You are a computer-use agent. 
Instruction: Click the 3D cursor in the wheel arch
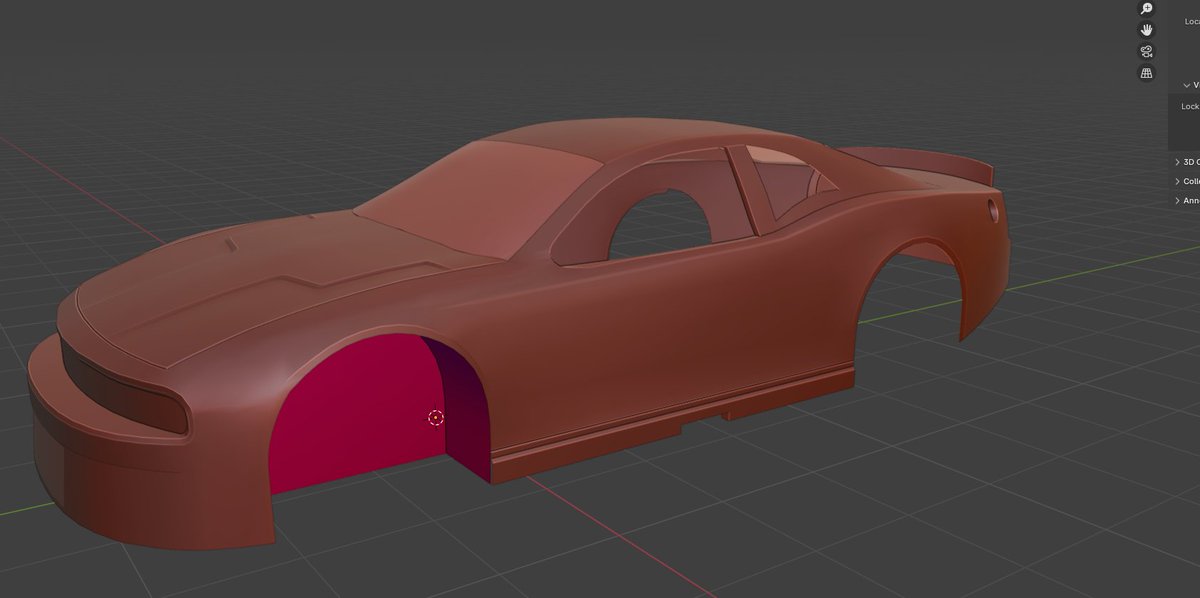click(436, 417)
